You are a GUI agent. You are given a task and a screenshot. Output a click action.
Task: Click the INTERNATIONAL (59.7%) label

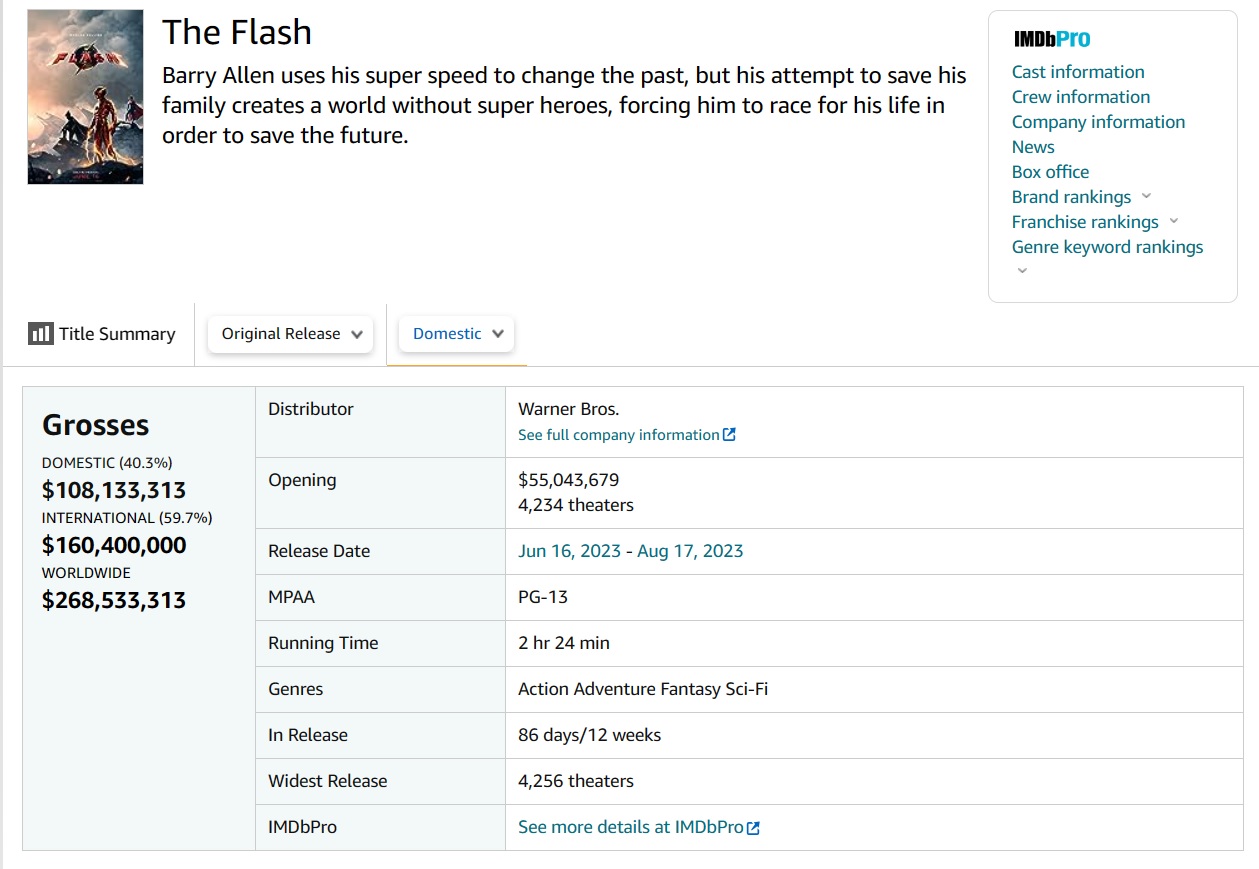click(x=127, y=518)
